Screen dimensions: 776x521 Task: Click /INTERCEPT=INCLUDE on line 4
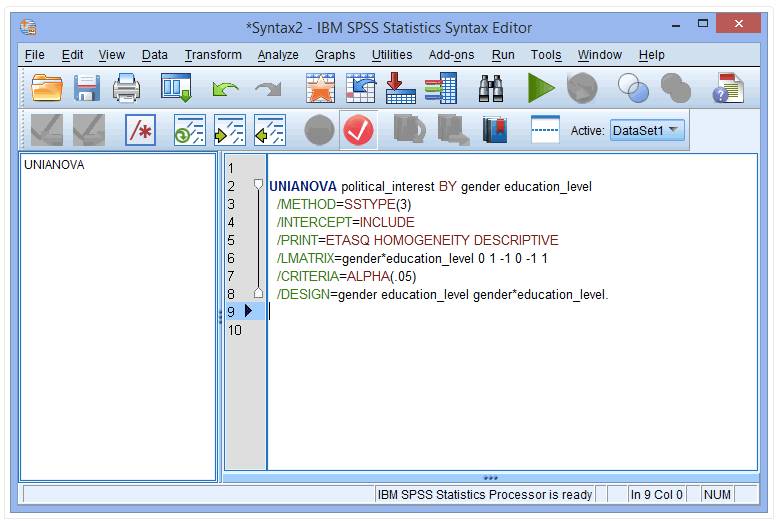pos(345,222)
